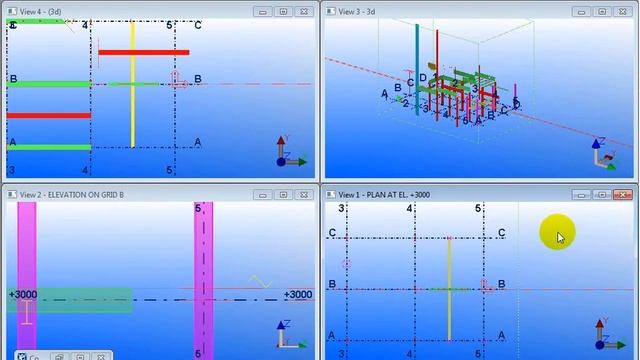Image resolution: width=640 pixels, height=360 pixels.
Task: Click the View 1 plan window icon
Action: coord(331,195)
